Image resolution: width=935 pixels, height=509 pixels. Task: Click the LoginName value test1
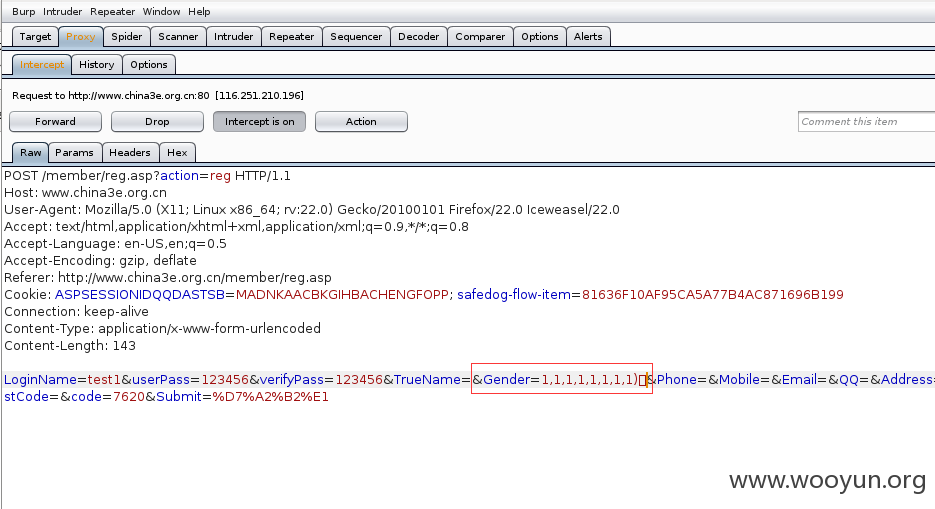click(x=104, y=380)
